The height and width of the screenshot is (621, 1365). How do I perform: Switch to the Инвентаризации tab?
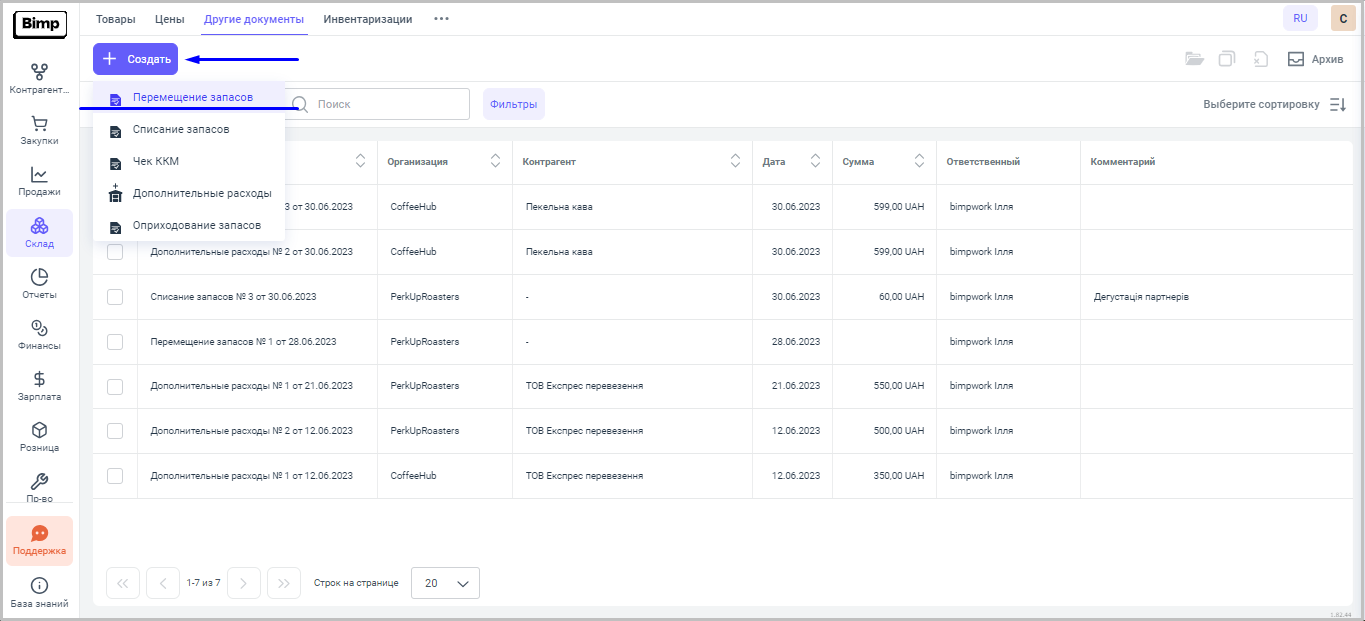click(x=367, y=19)
